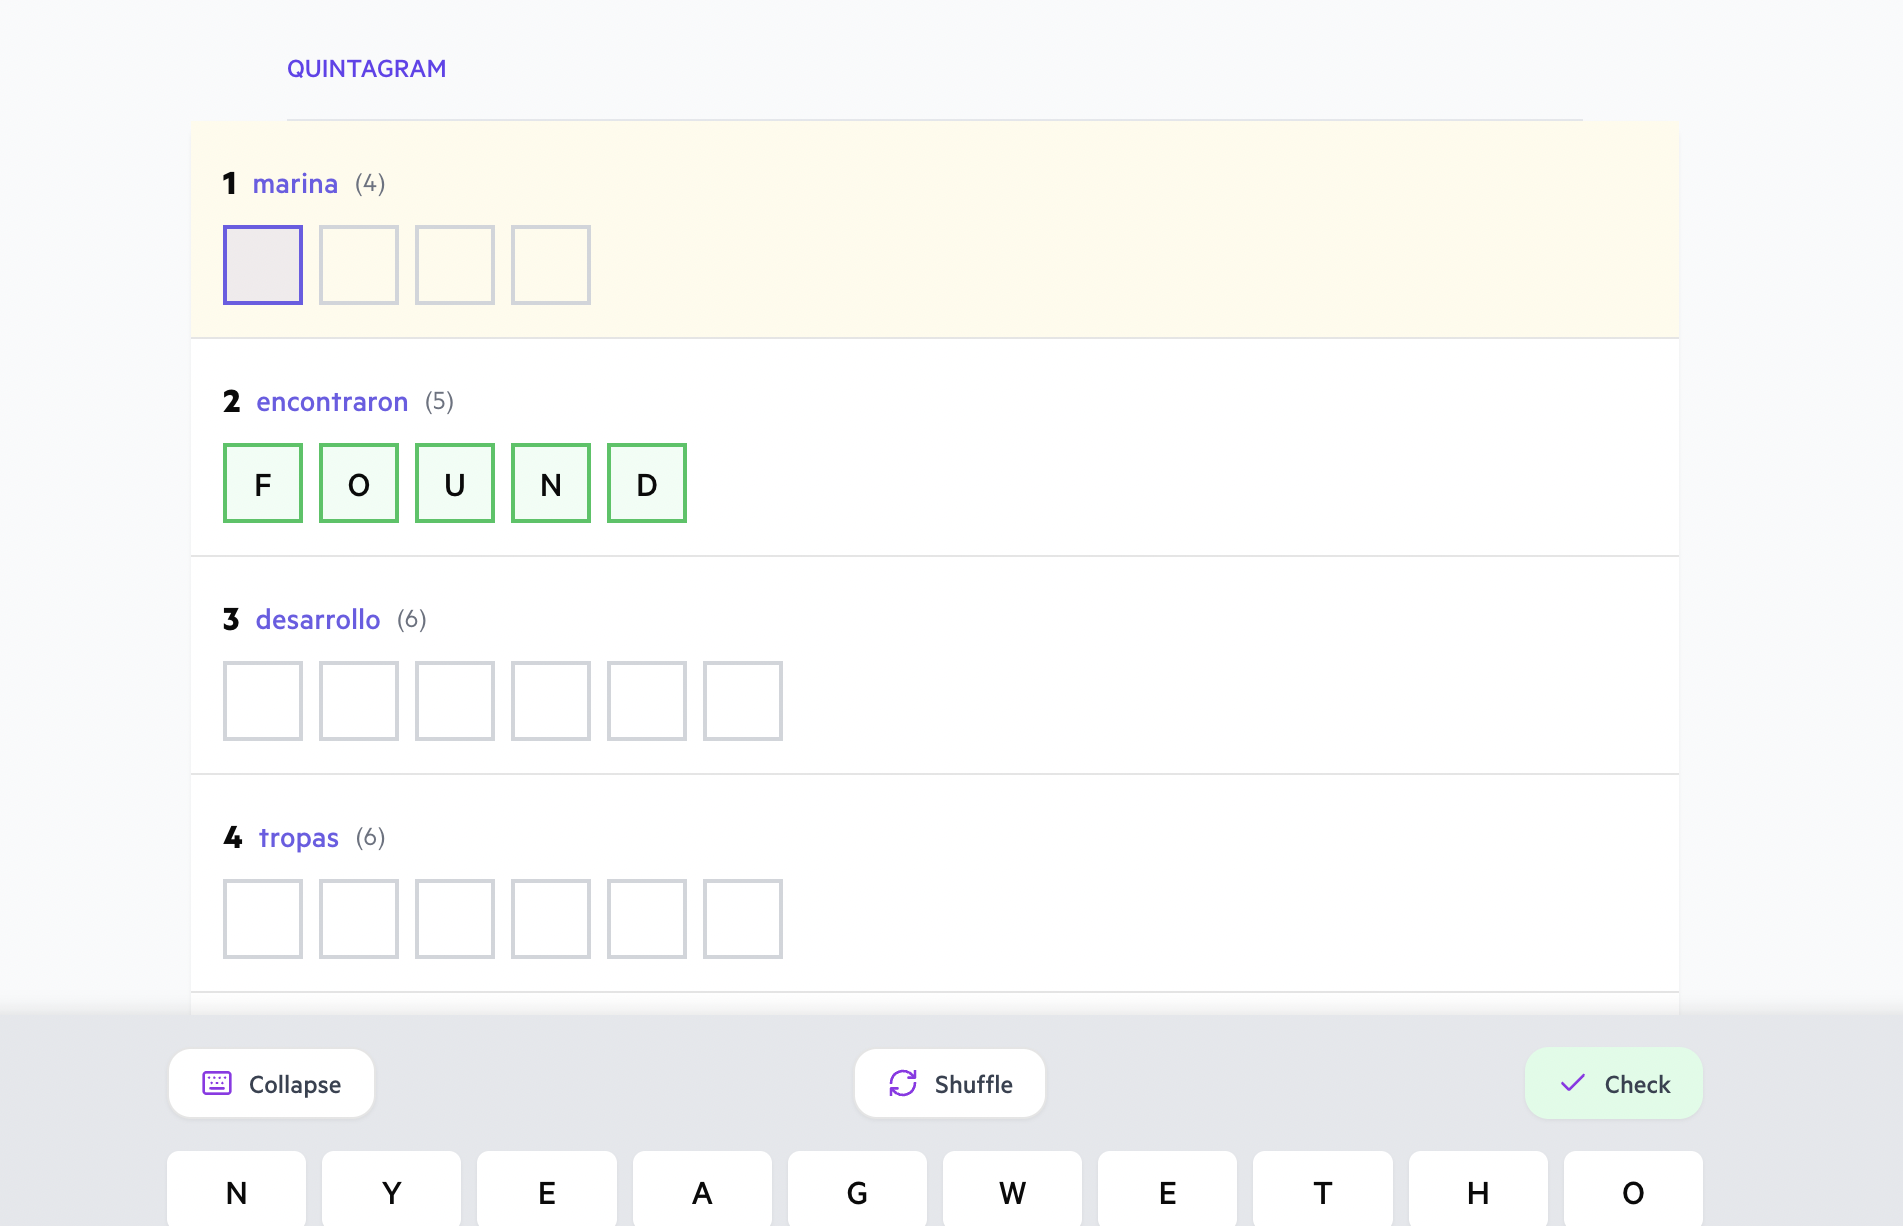Image resolution: width=1903 pixels, height=1226 pixels.
Task: Click the (6) length hint for tropas
Action: 370,838
